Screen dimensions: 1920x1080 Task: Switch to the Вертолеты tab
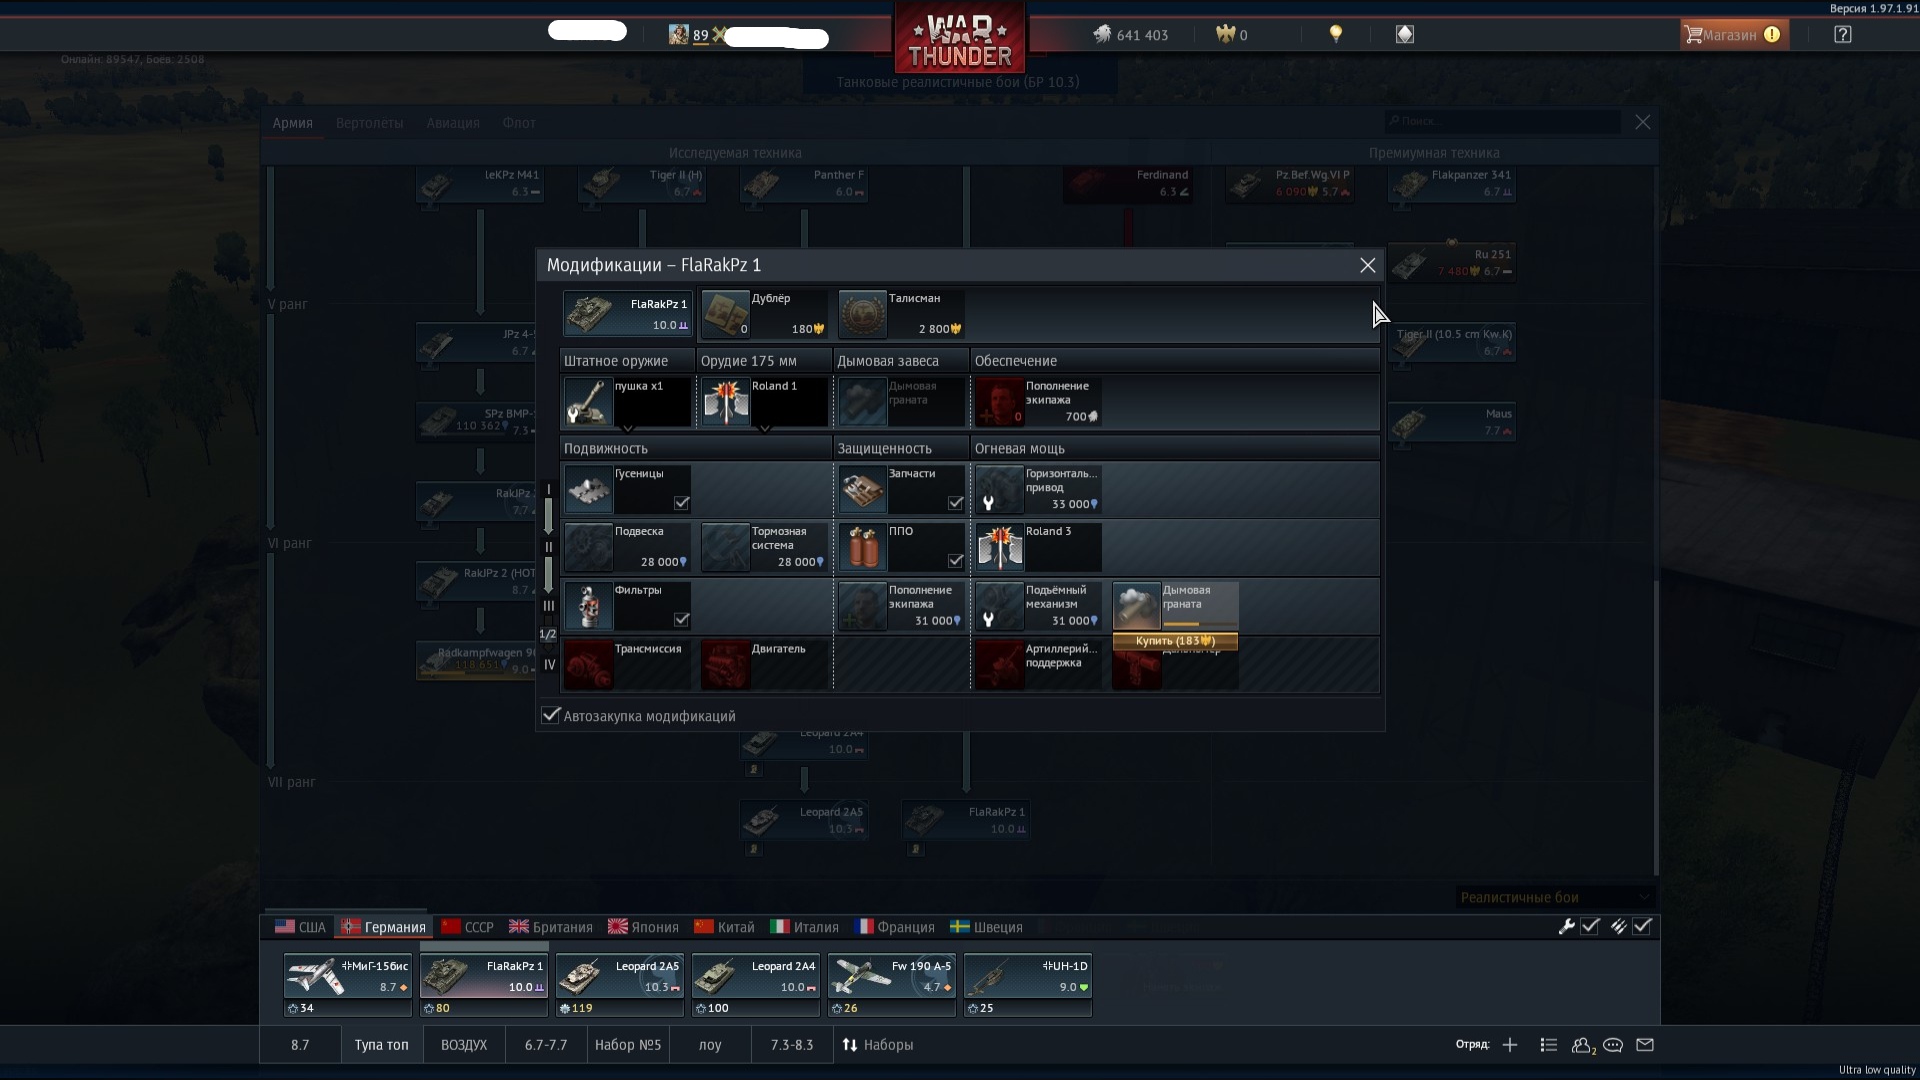click(370, 123)
